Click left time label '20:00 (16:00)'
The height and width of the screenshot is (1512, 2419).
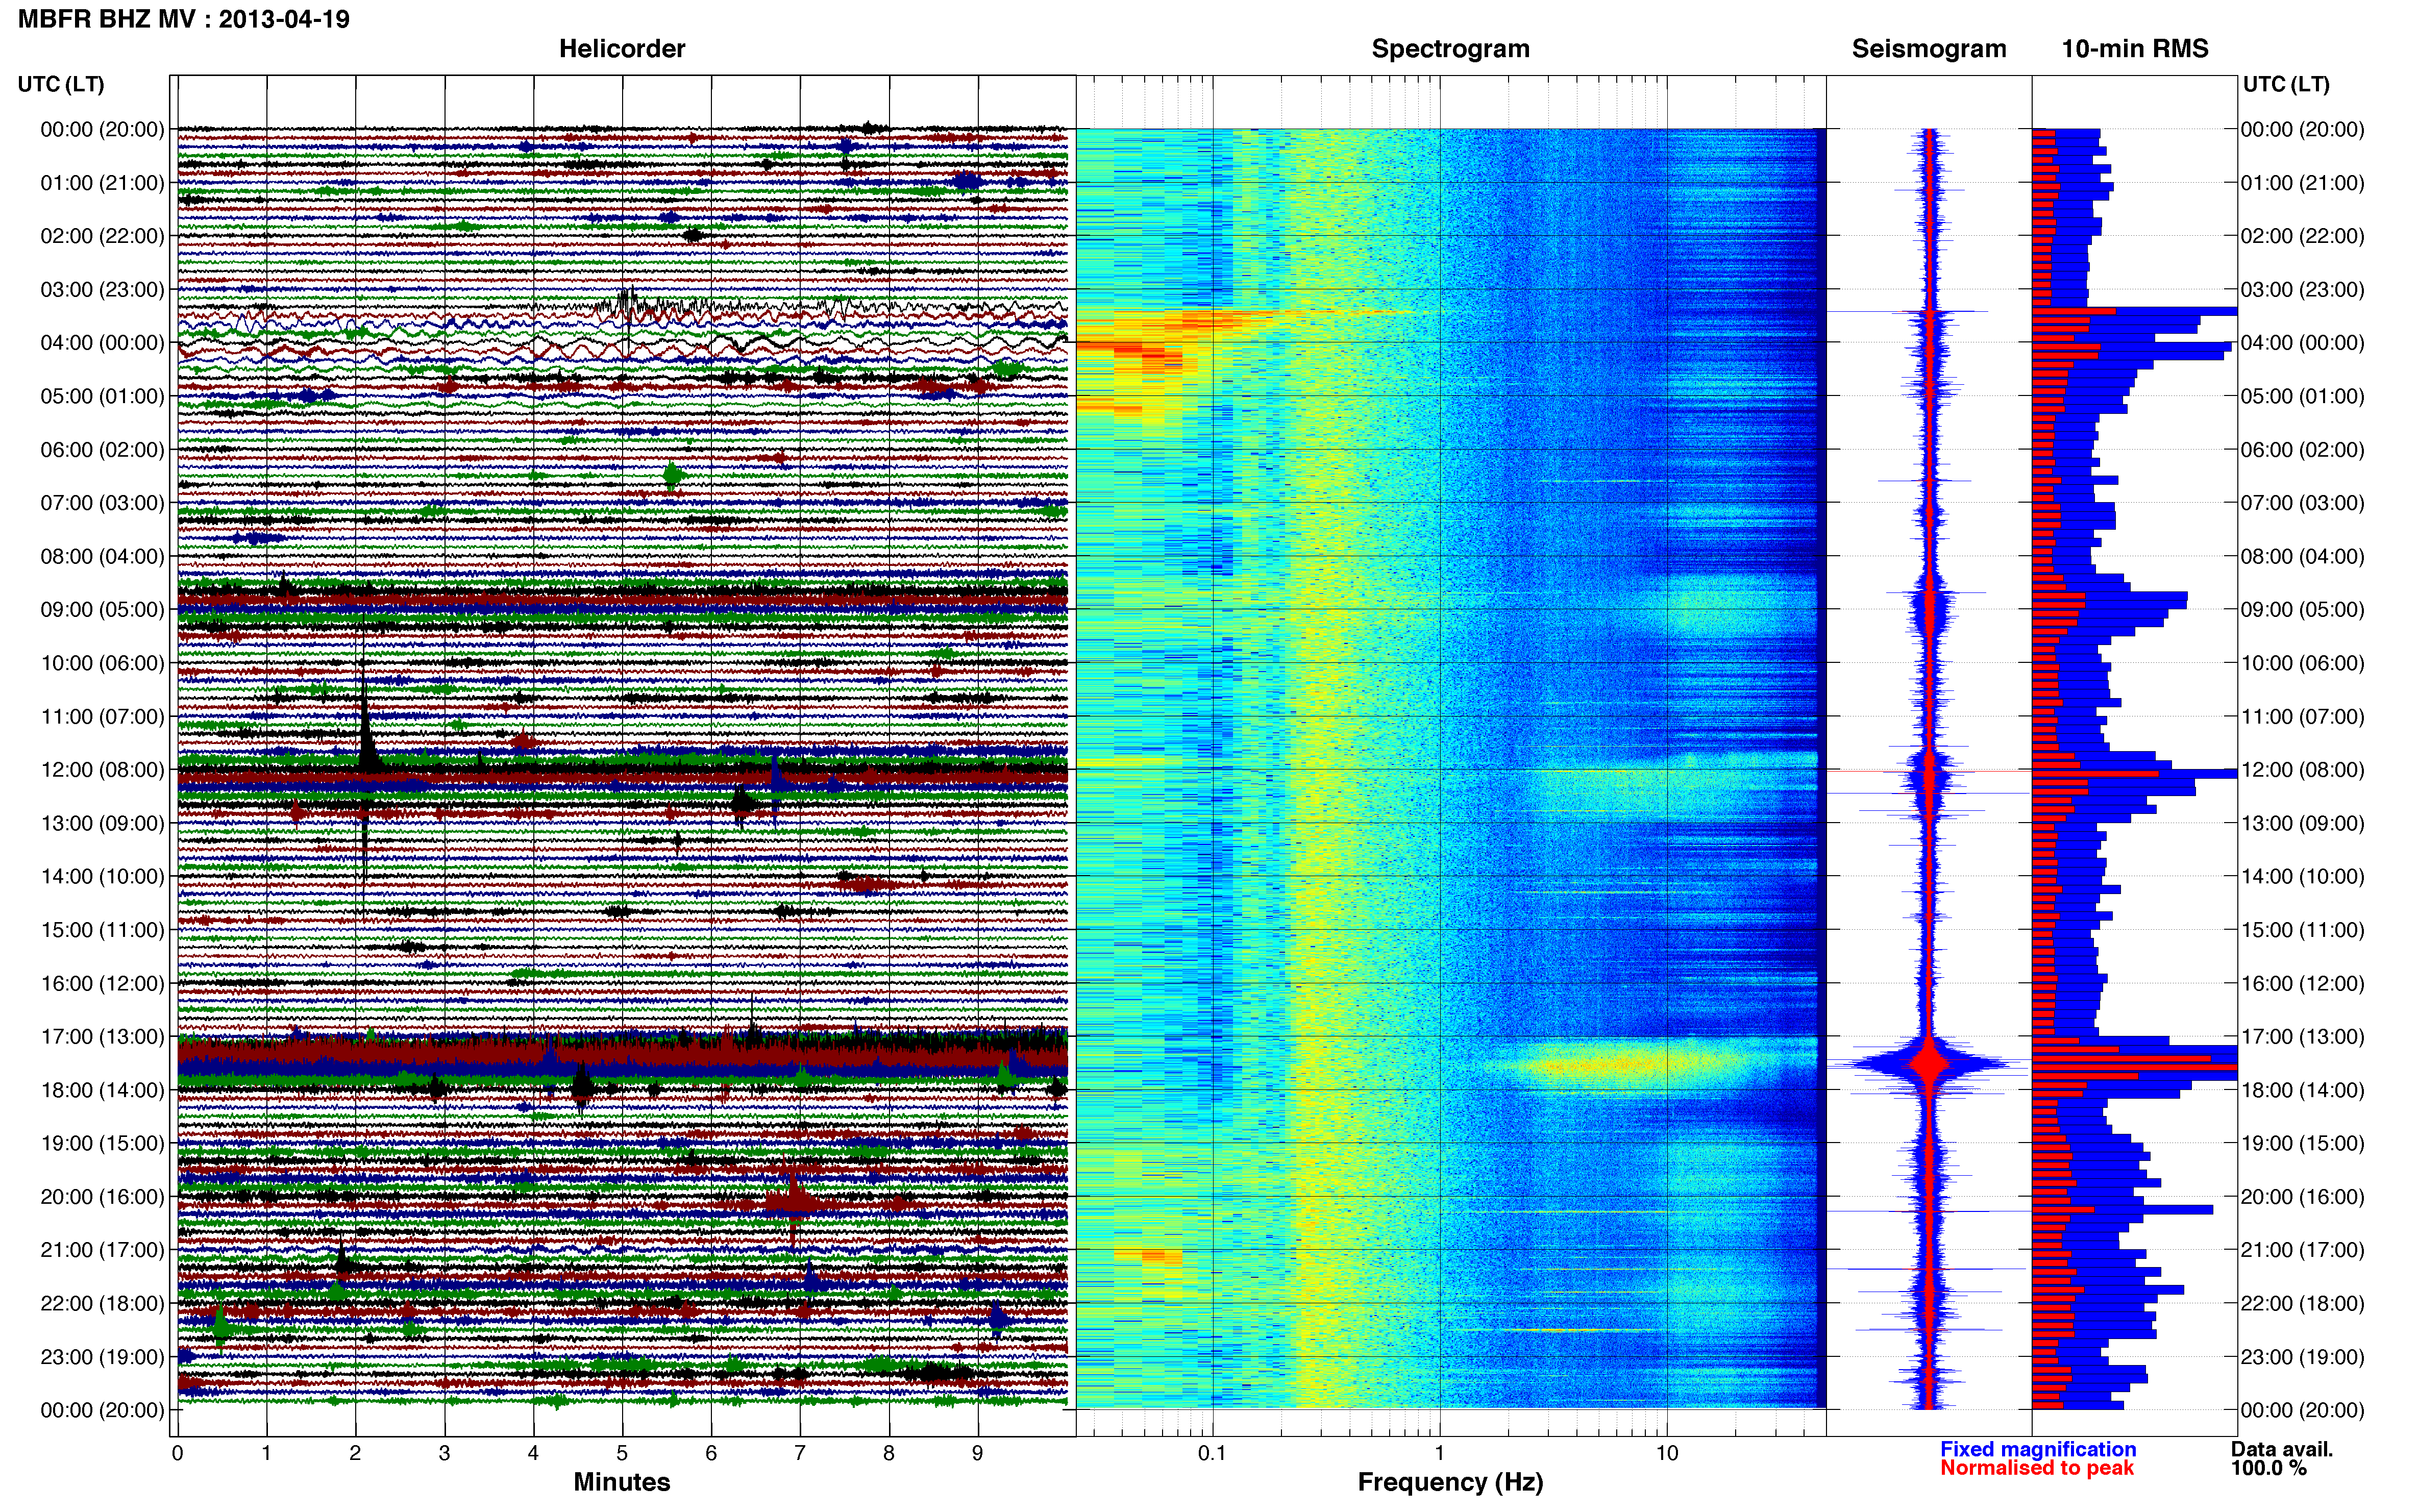[x=102, y=1196]
